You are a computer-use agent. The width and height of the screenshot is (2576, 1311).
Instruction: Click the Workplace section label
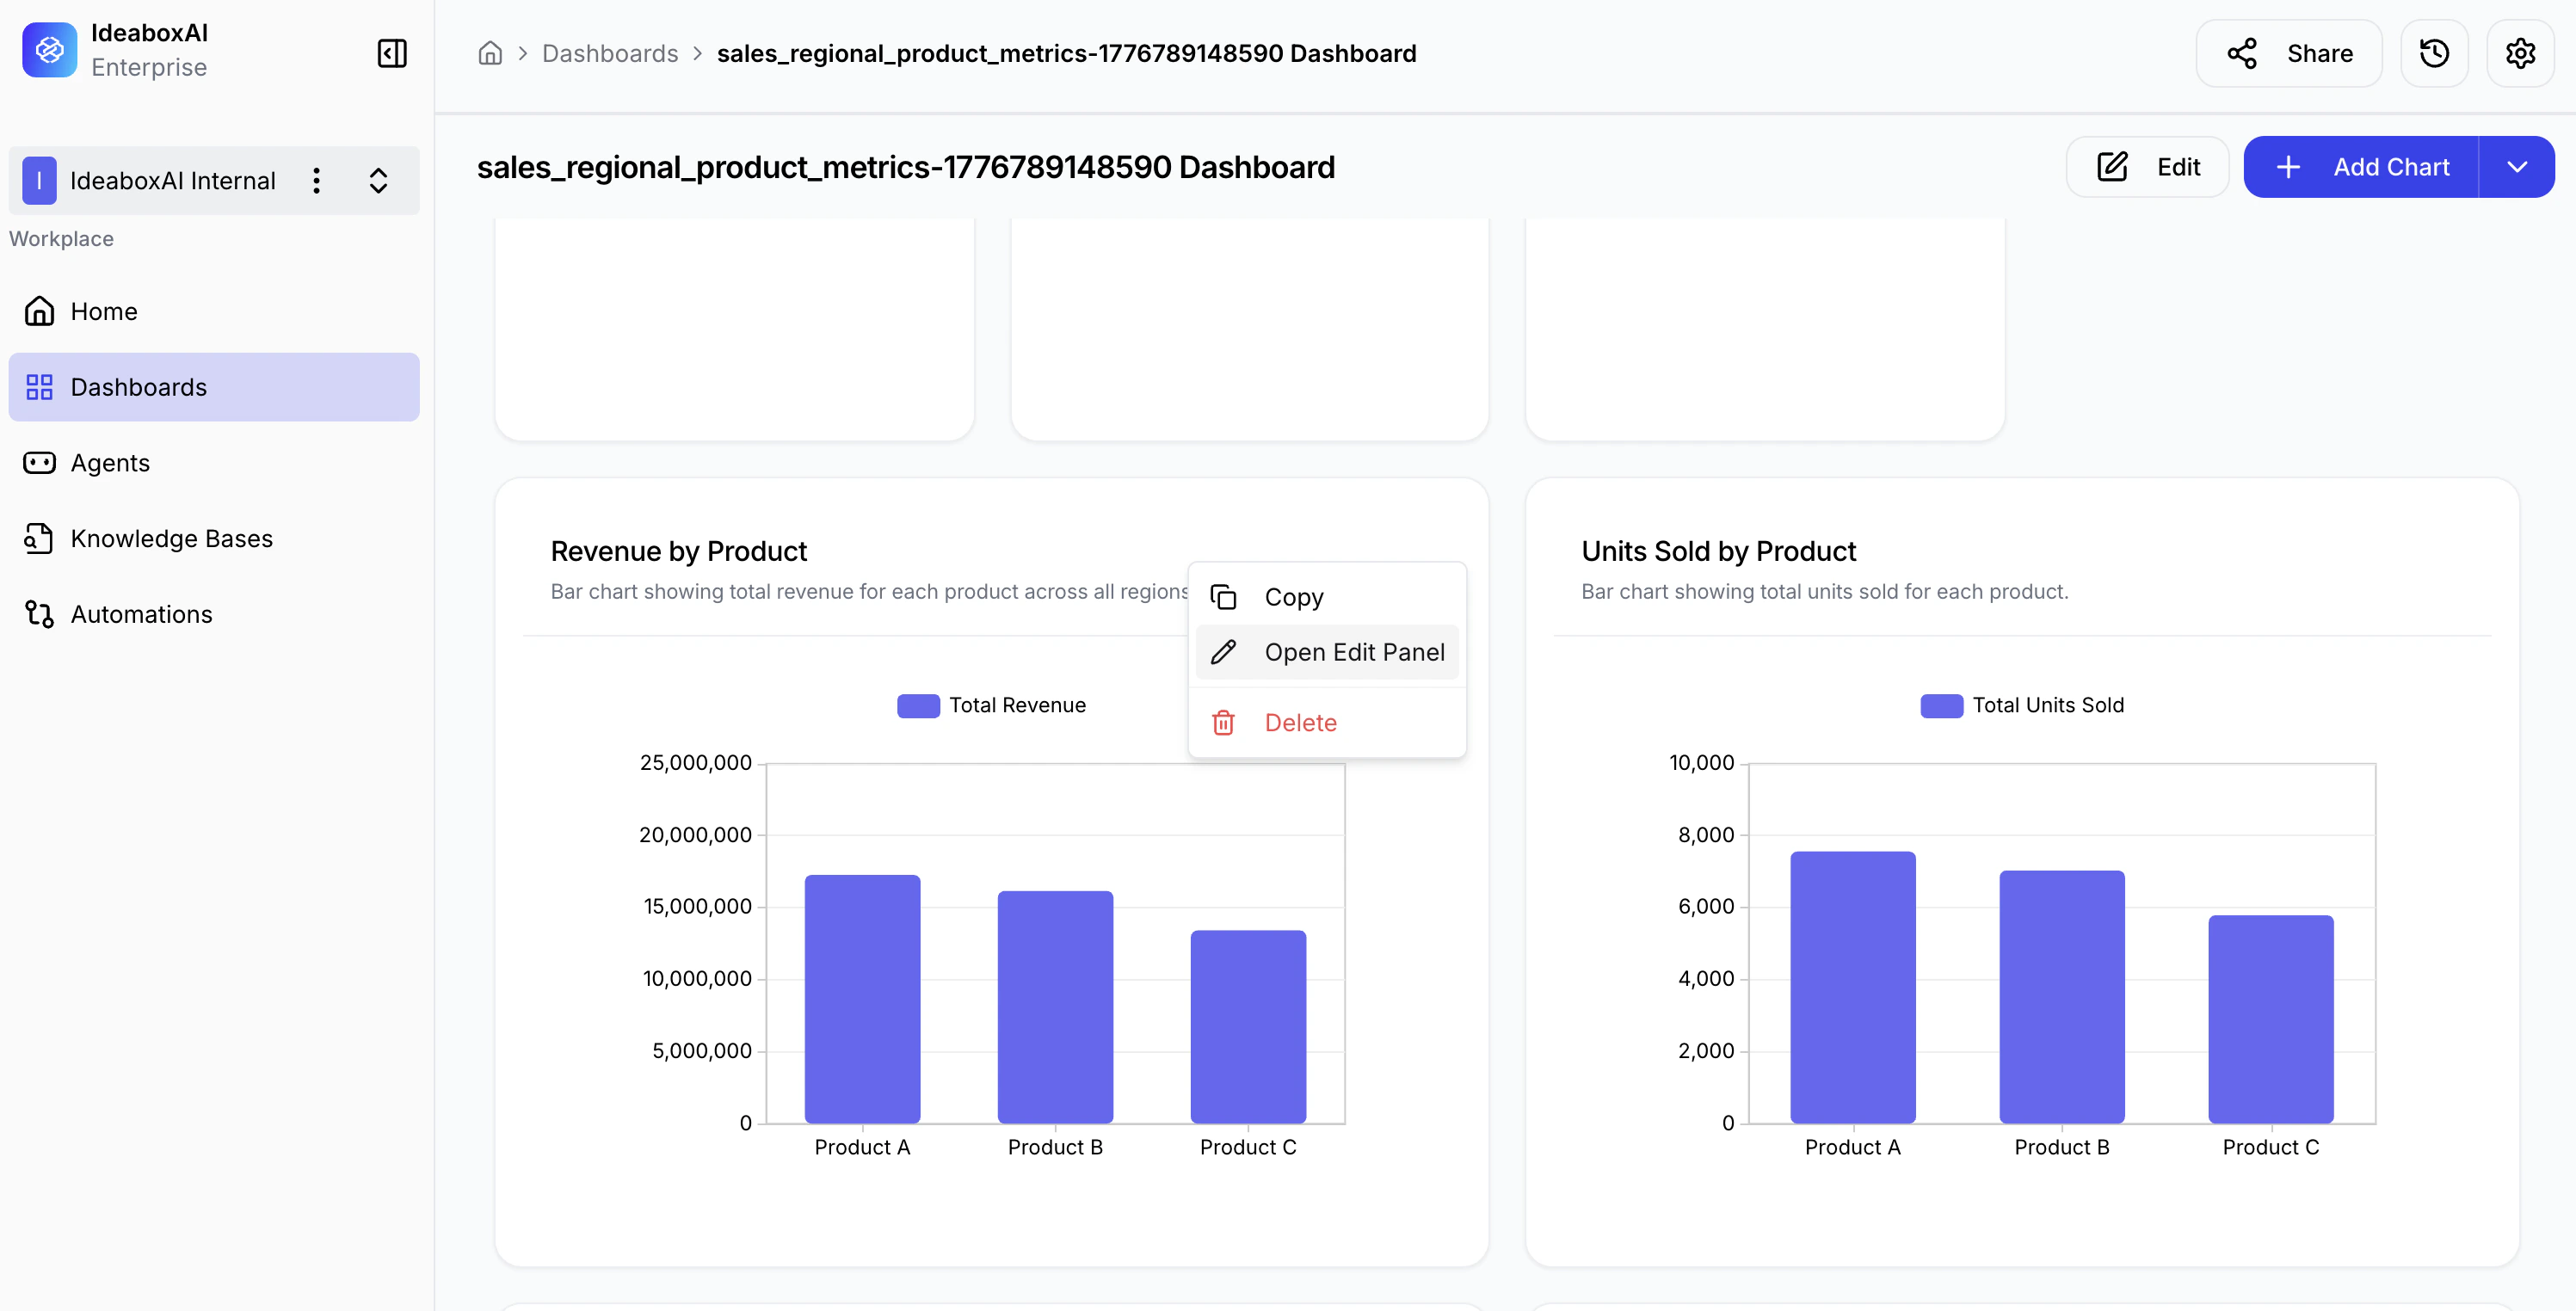tap(61, 239)
